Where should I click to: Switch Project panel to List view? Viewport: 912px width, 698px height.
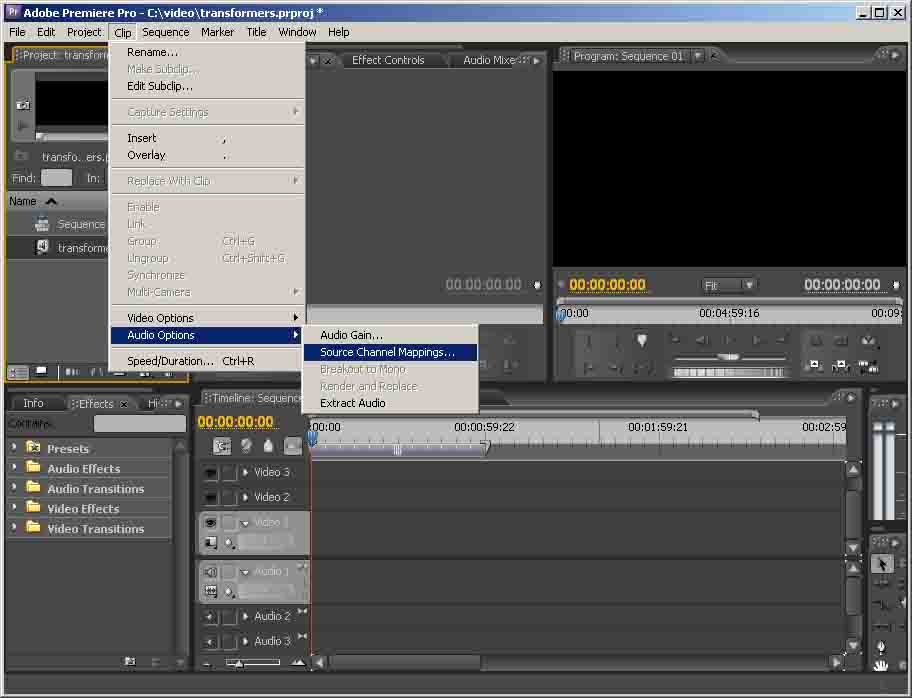click(x=17, y=372)
